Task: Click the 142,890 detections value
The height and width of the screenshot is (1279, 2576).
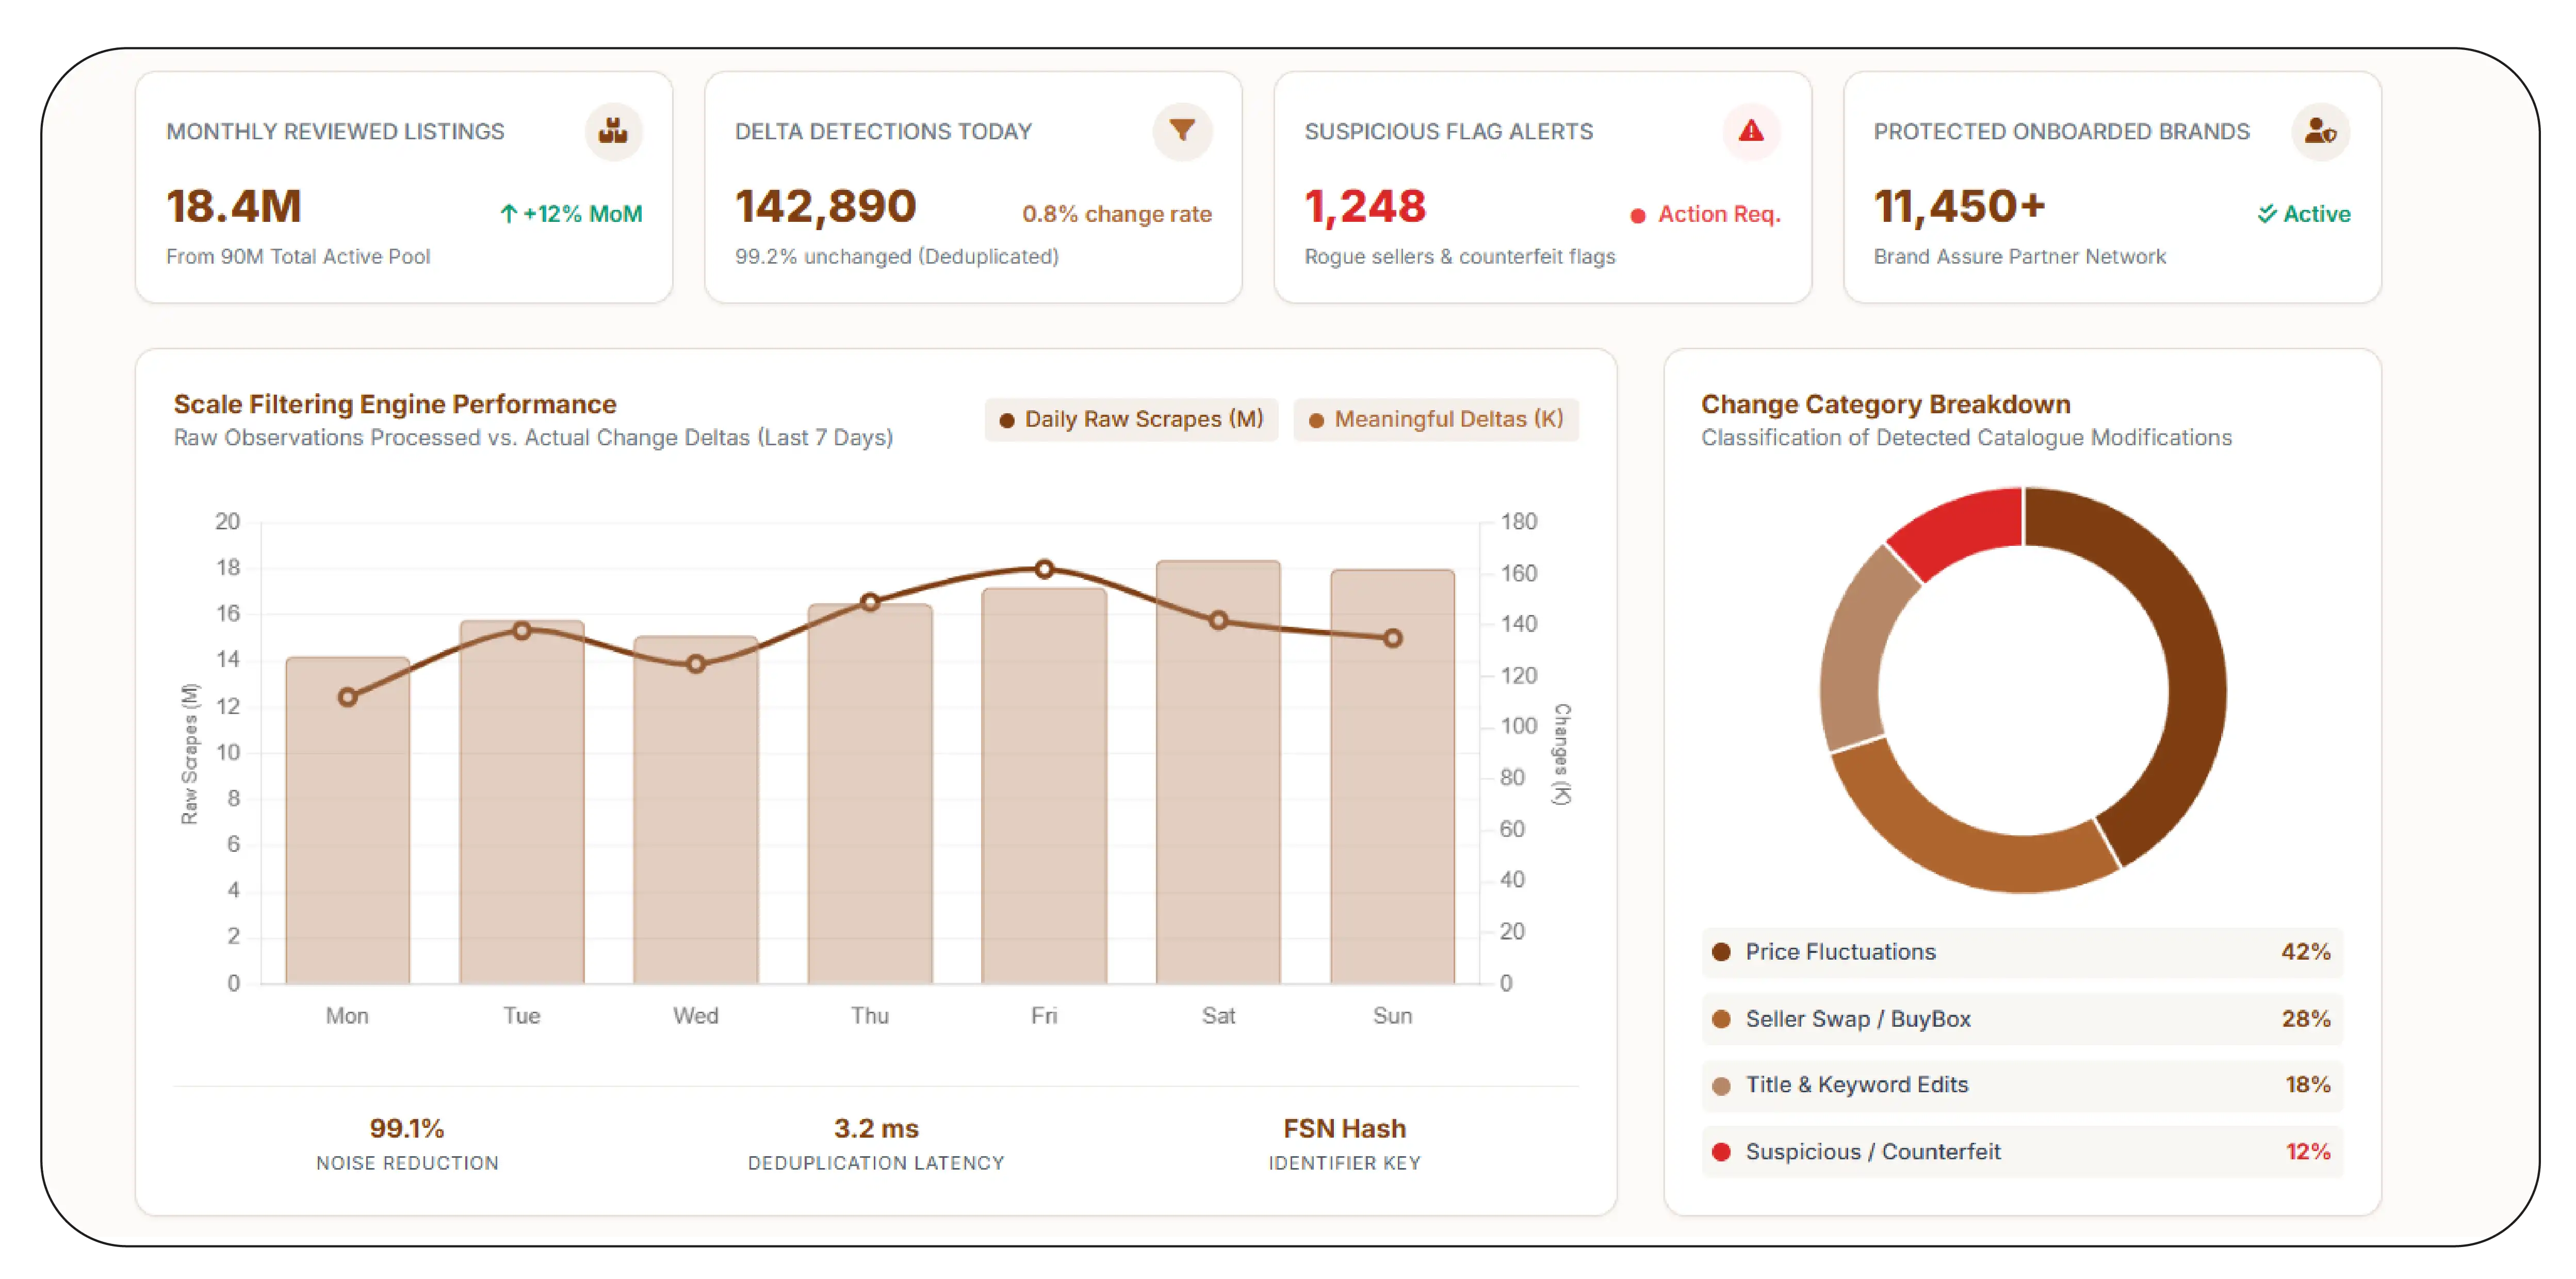Action: [826, 207]
